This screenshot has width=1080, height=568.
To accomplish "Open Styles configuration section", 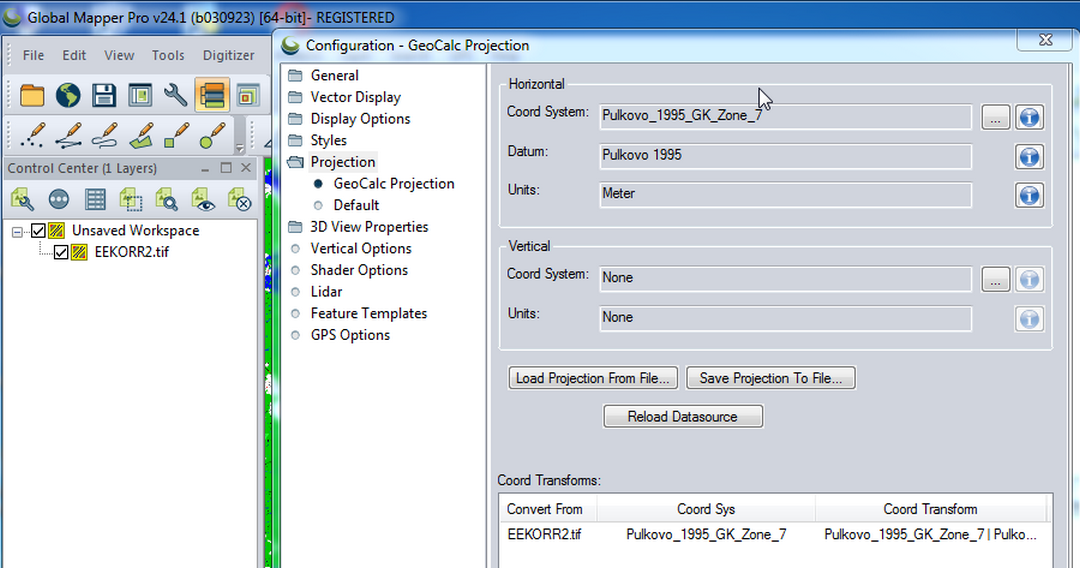I will click(x=329, y=140).
